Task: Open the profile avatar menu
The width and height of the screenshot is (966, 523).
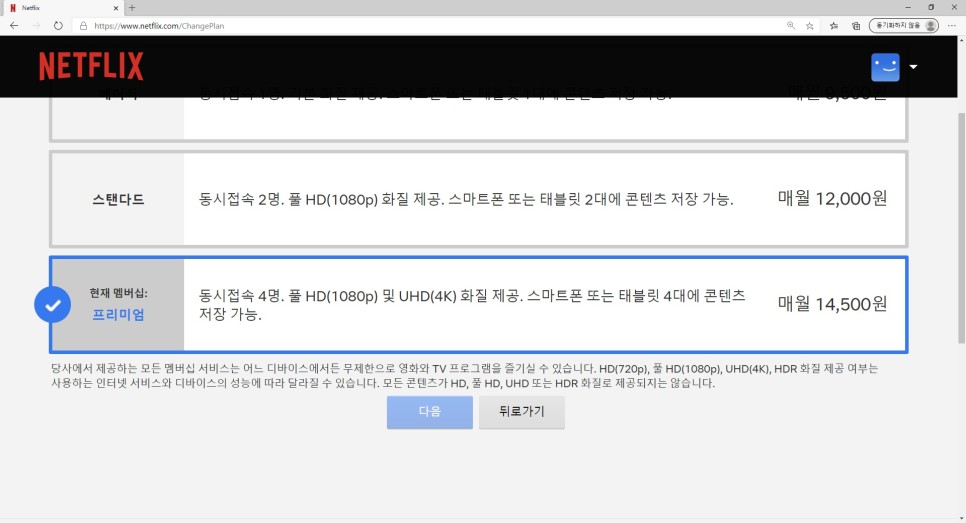Action: pos(885,67)
